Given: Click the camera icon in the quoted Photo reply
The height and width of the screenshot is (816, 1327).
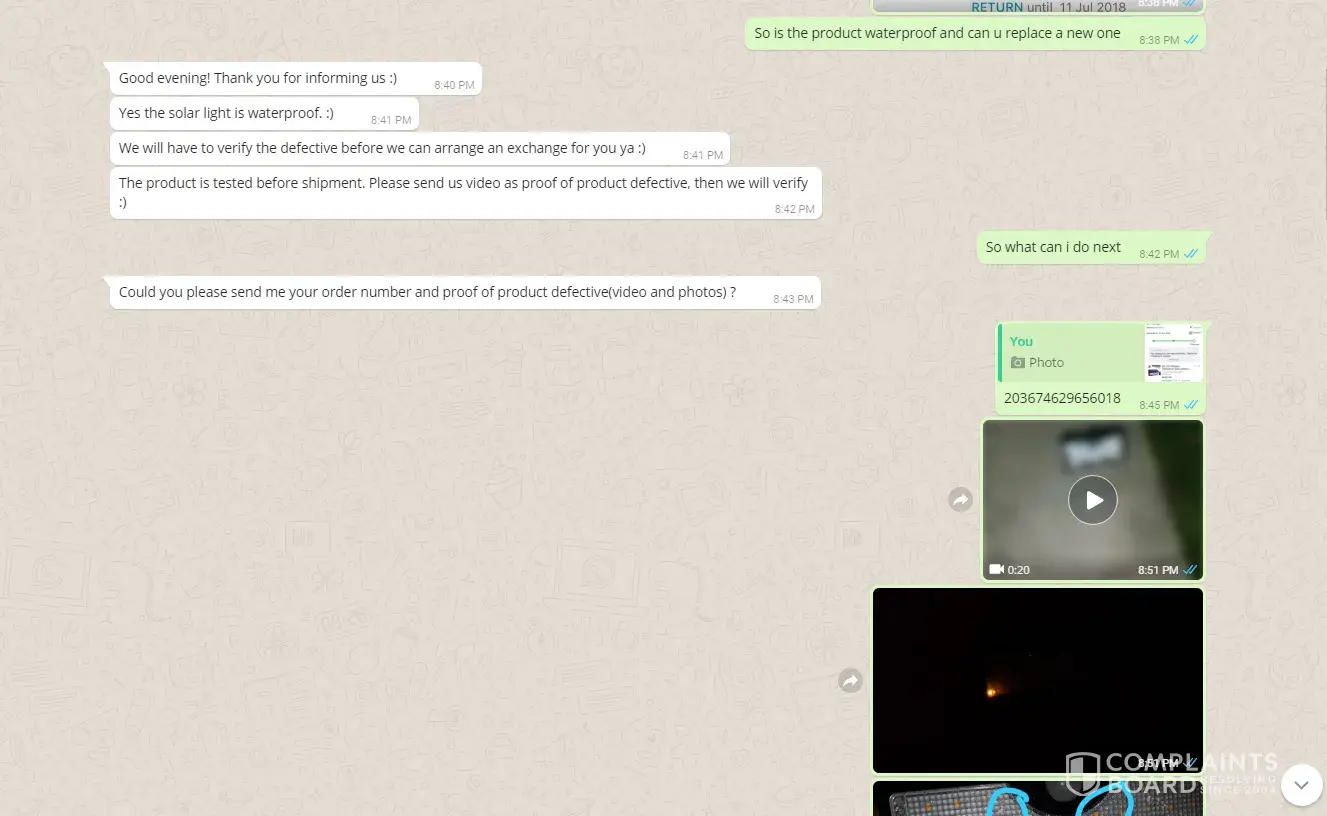Looking at the screenshot, I should (x=1018, y=363).
